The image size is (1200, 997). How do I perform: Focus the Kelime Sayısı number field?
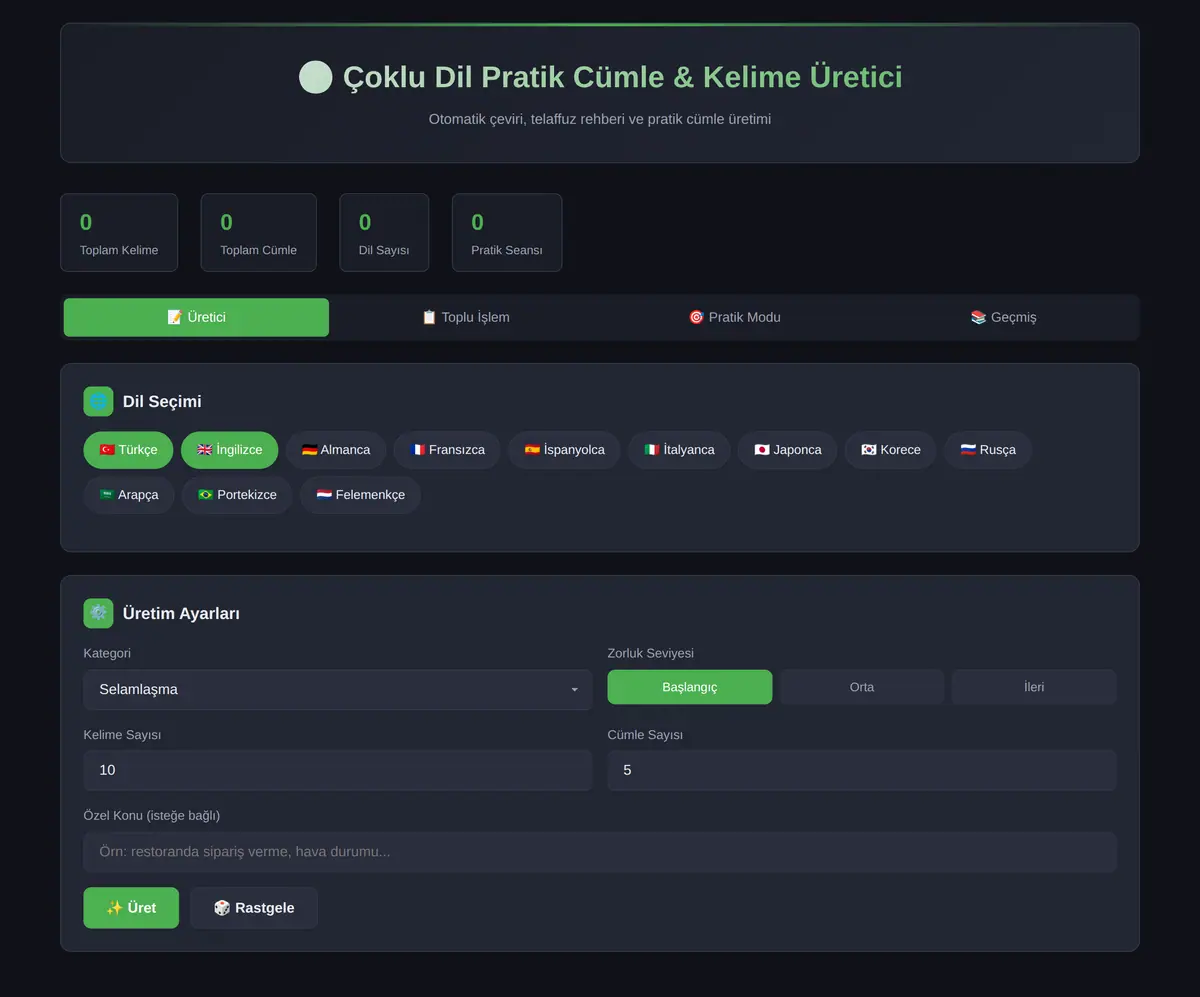click(338, 771)
